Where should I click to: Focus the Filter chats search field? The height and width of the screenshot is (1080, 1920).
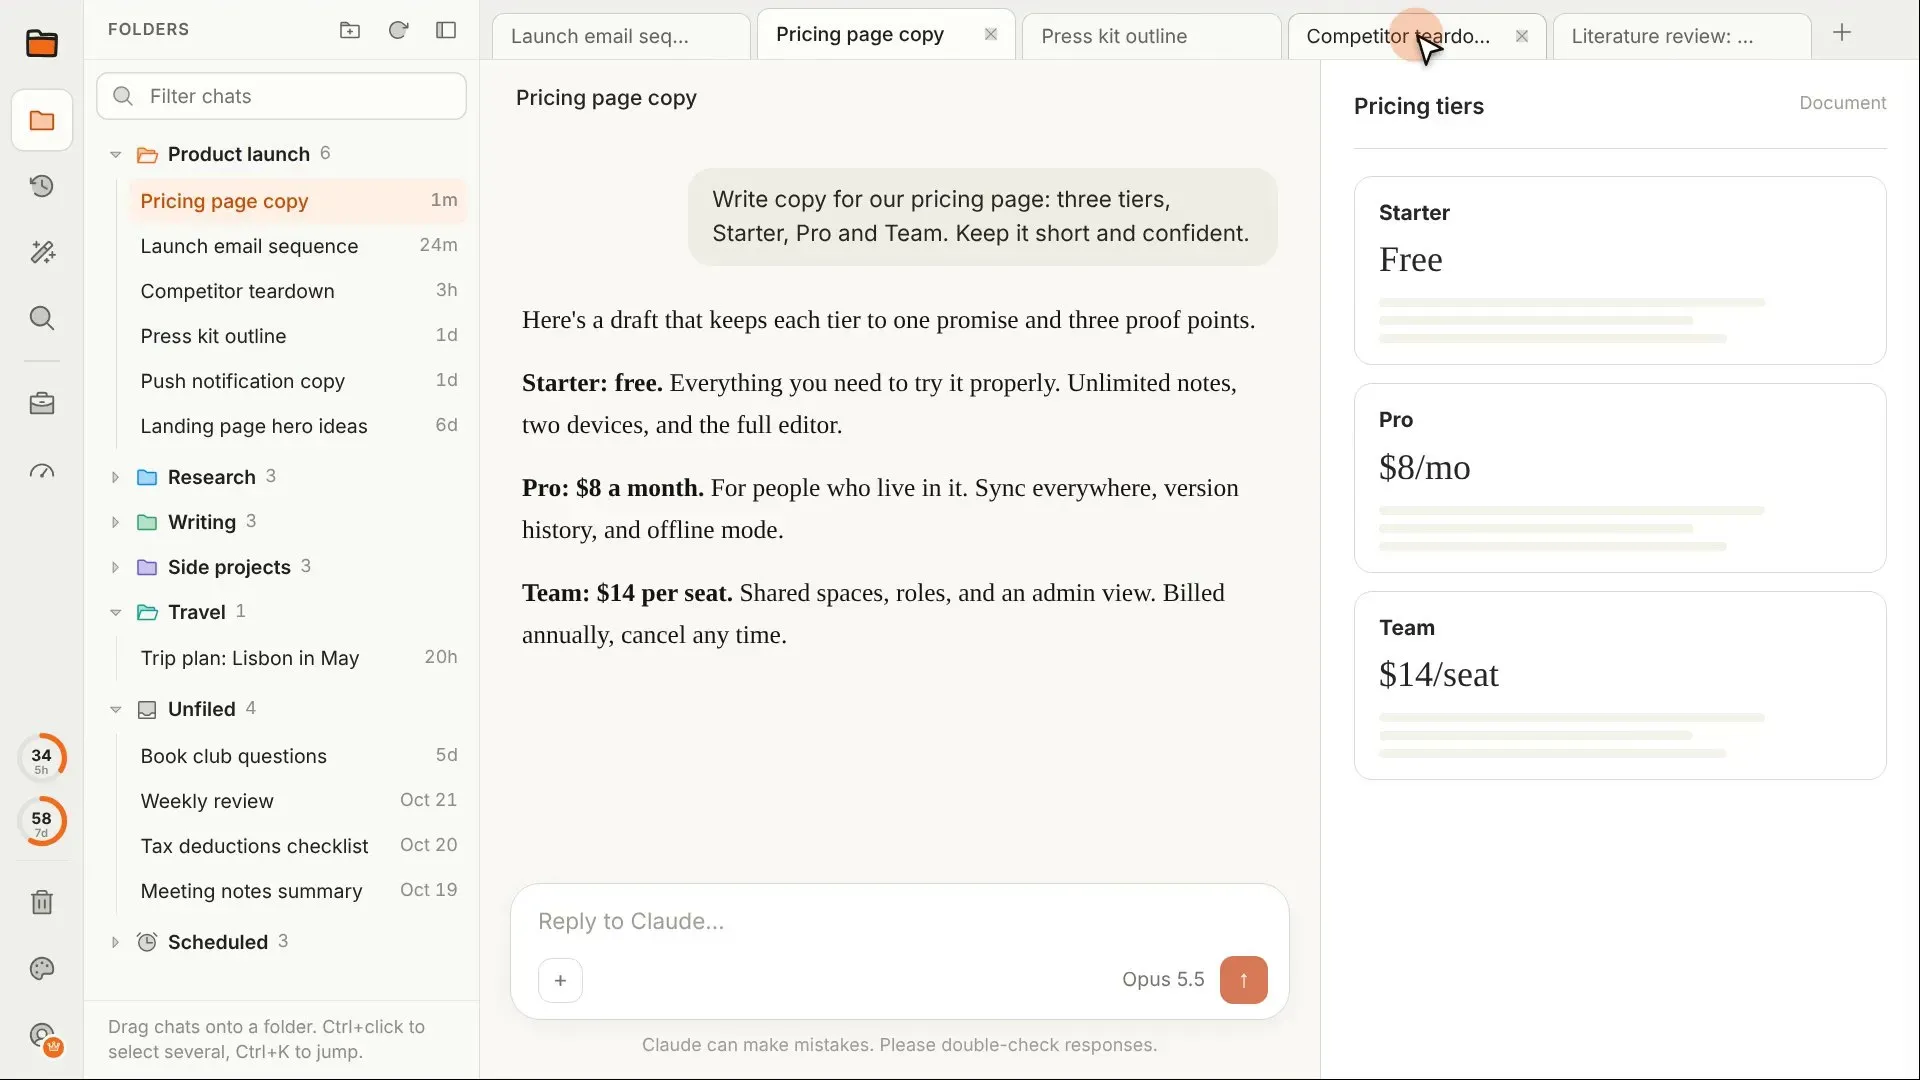click(281, 96)
